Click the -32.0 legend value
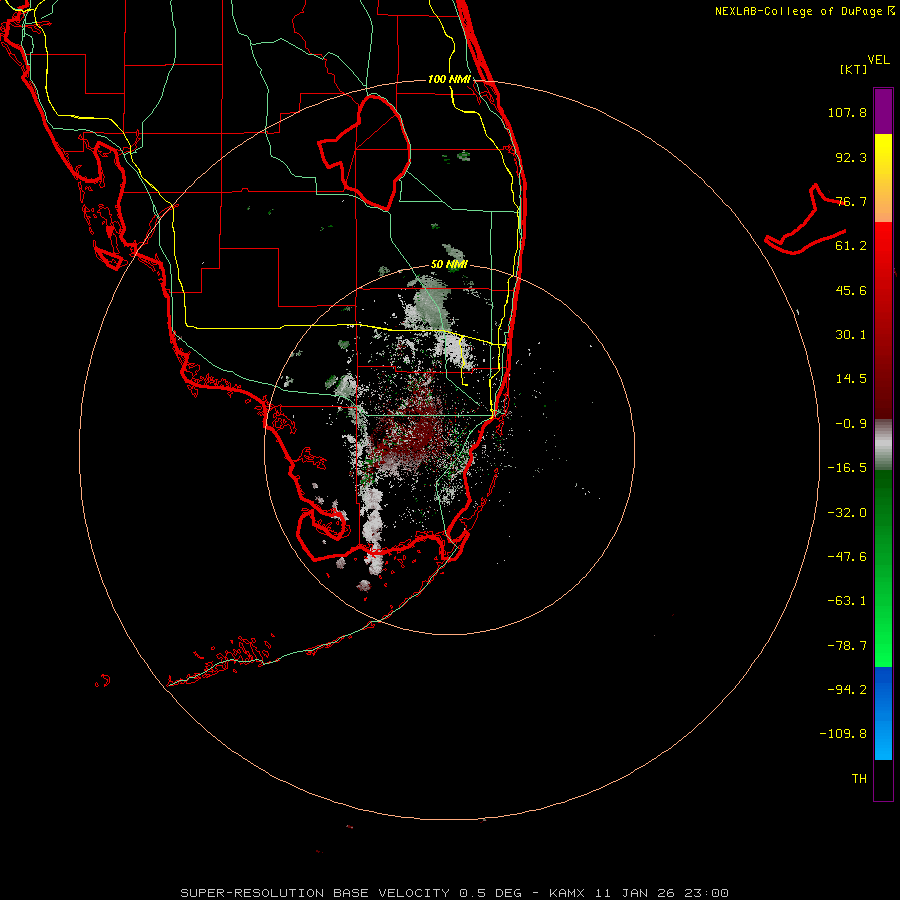Image resolution: width=900 pixels, height=900 pixels. pos(847,513)
